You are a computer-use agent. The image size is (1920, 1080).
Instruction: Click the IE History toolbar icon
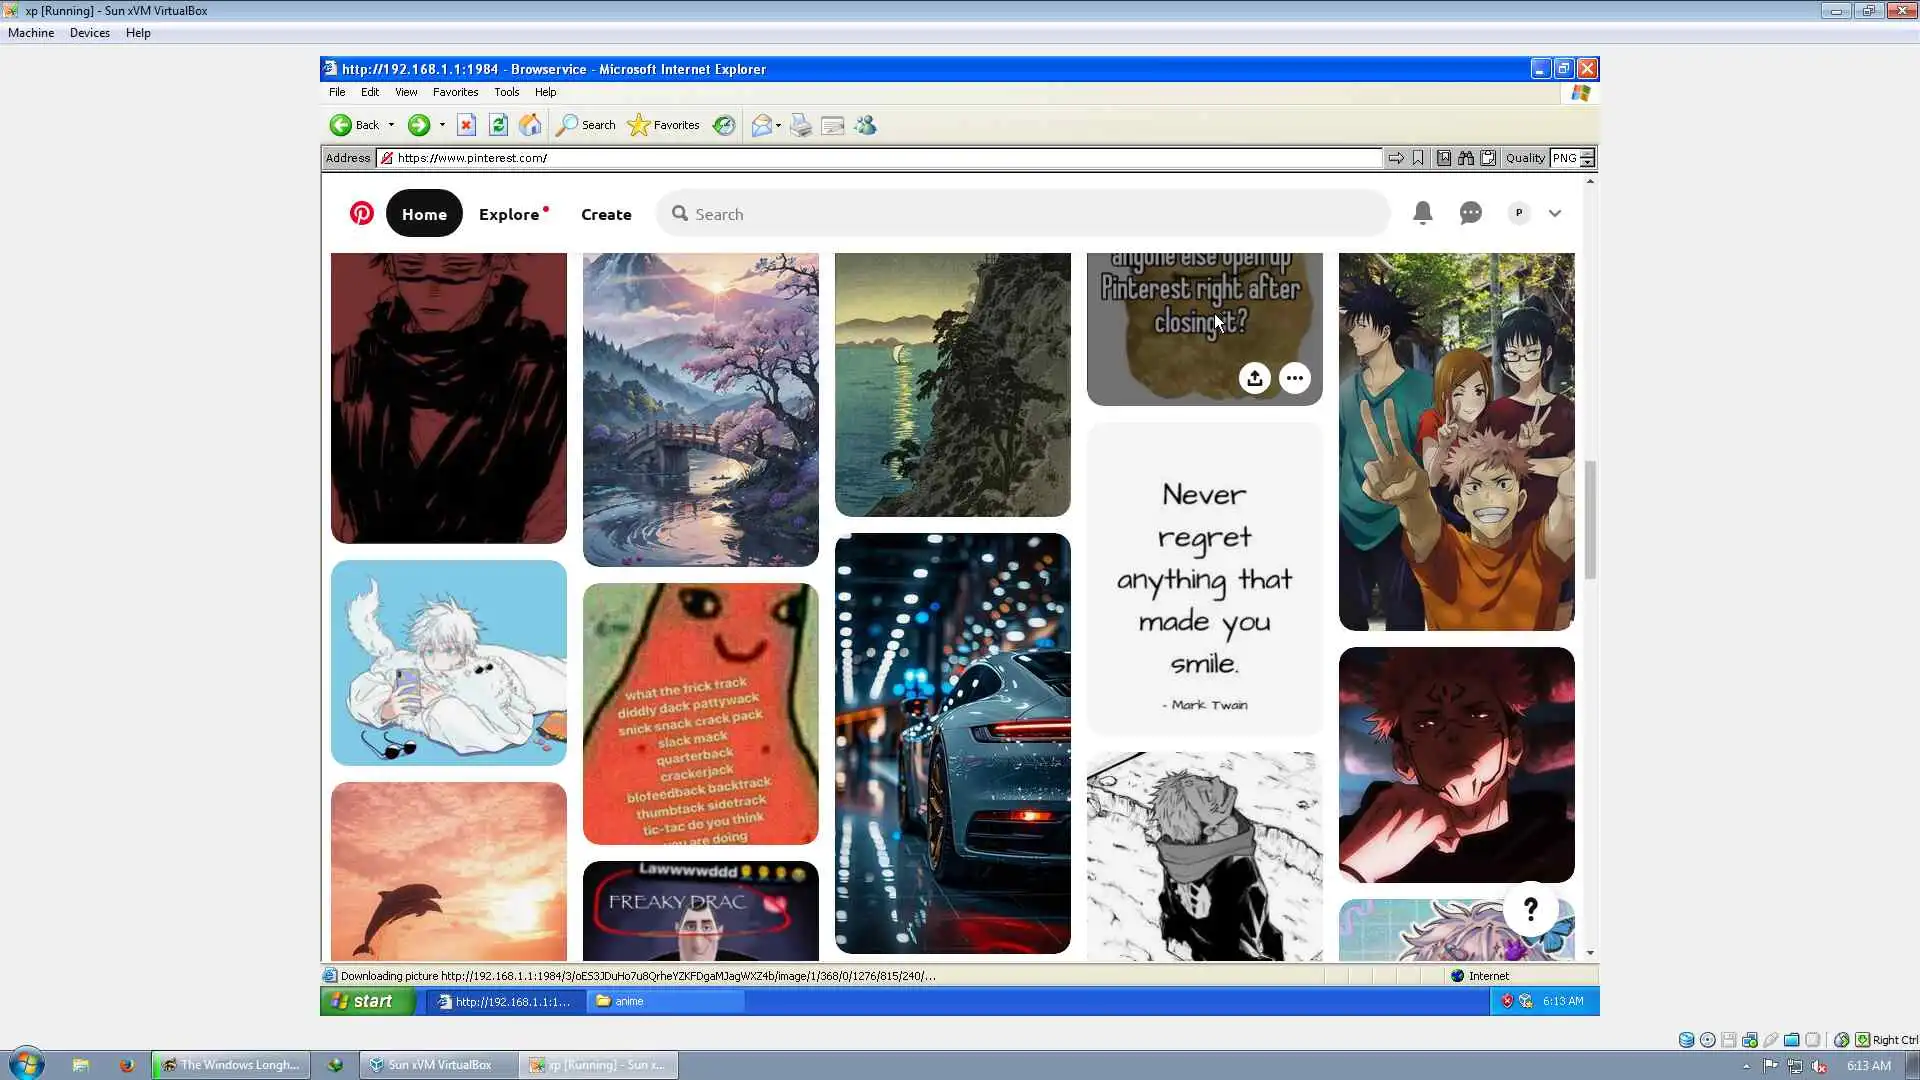[724, 125]
